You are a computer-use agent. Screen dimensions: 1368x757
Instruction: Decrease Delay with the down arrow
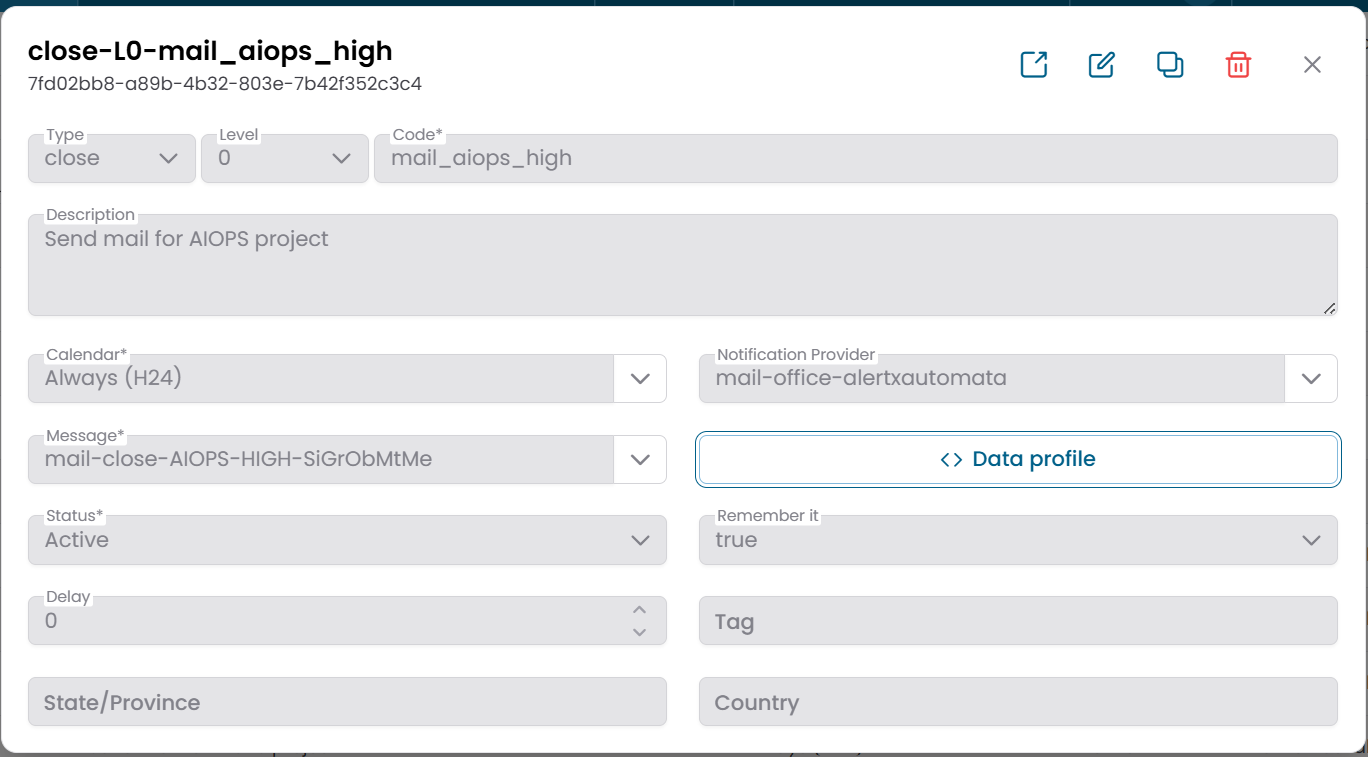click(640, 632)
